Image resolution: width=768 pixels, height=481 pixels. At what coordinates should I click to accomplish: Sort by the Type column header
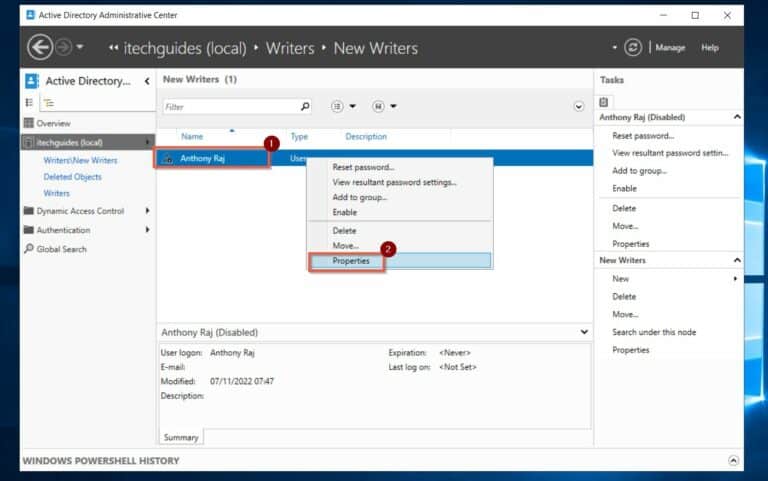[x=299, y=137]
